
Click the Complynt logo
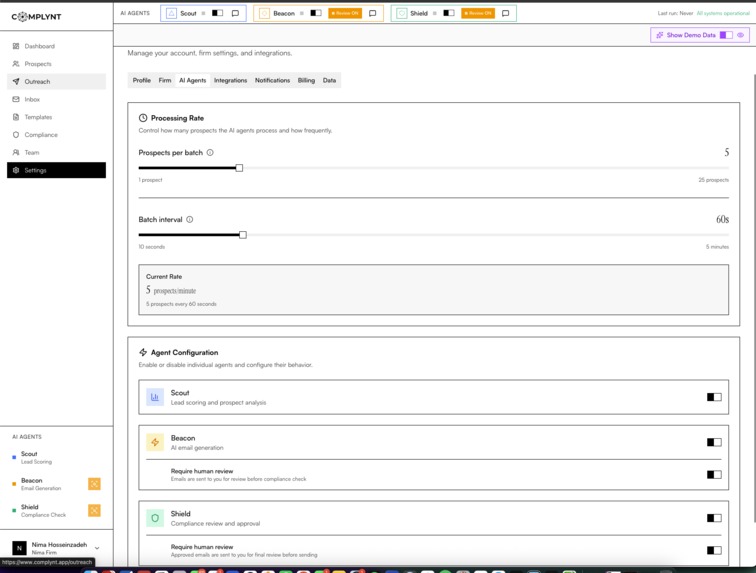[x=36, y=17]
